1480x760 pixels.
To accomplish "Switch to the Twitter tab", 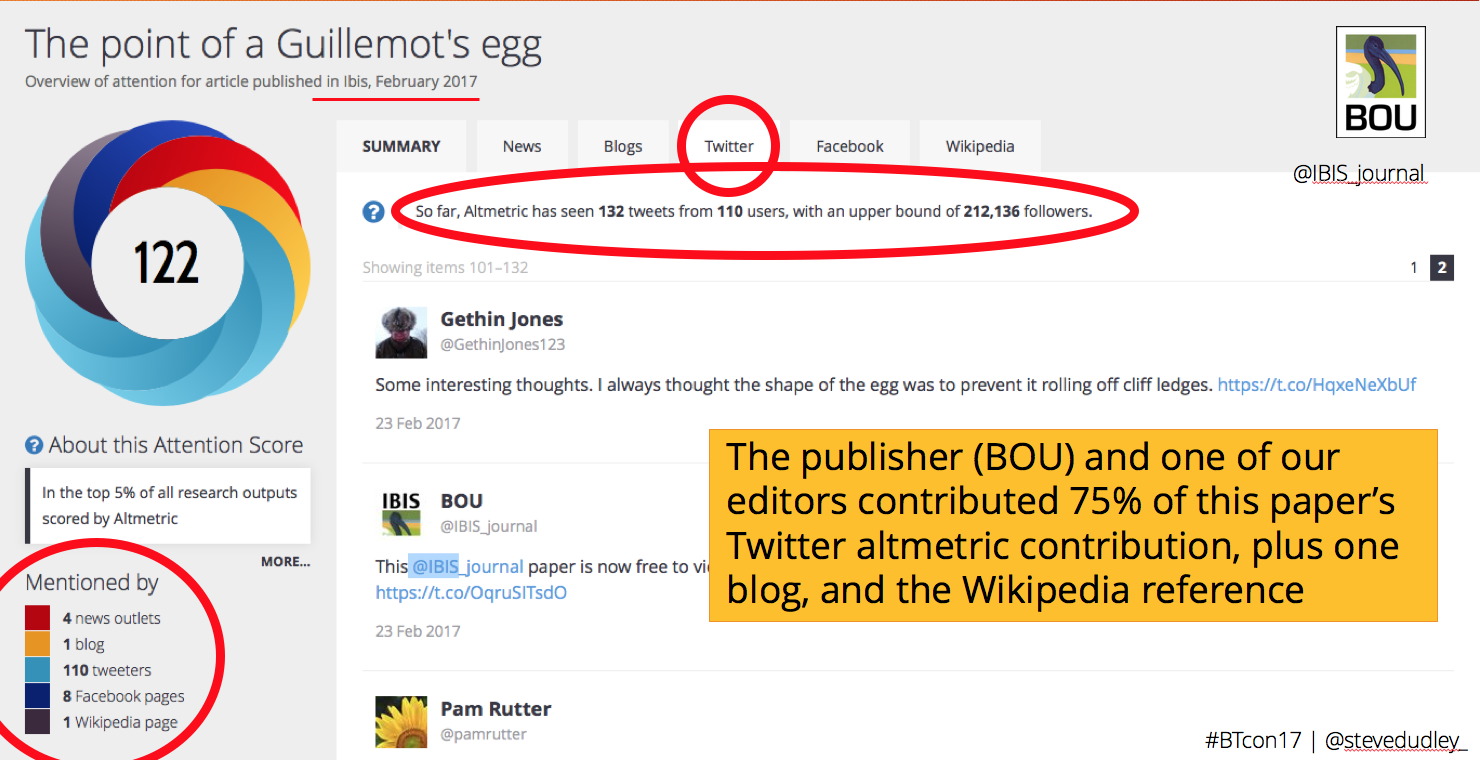I will tap(729, 146).
